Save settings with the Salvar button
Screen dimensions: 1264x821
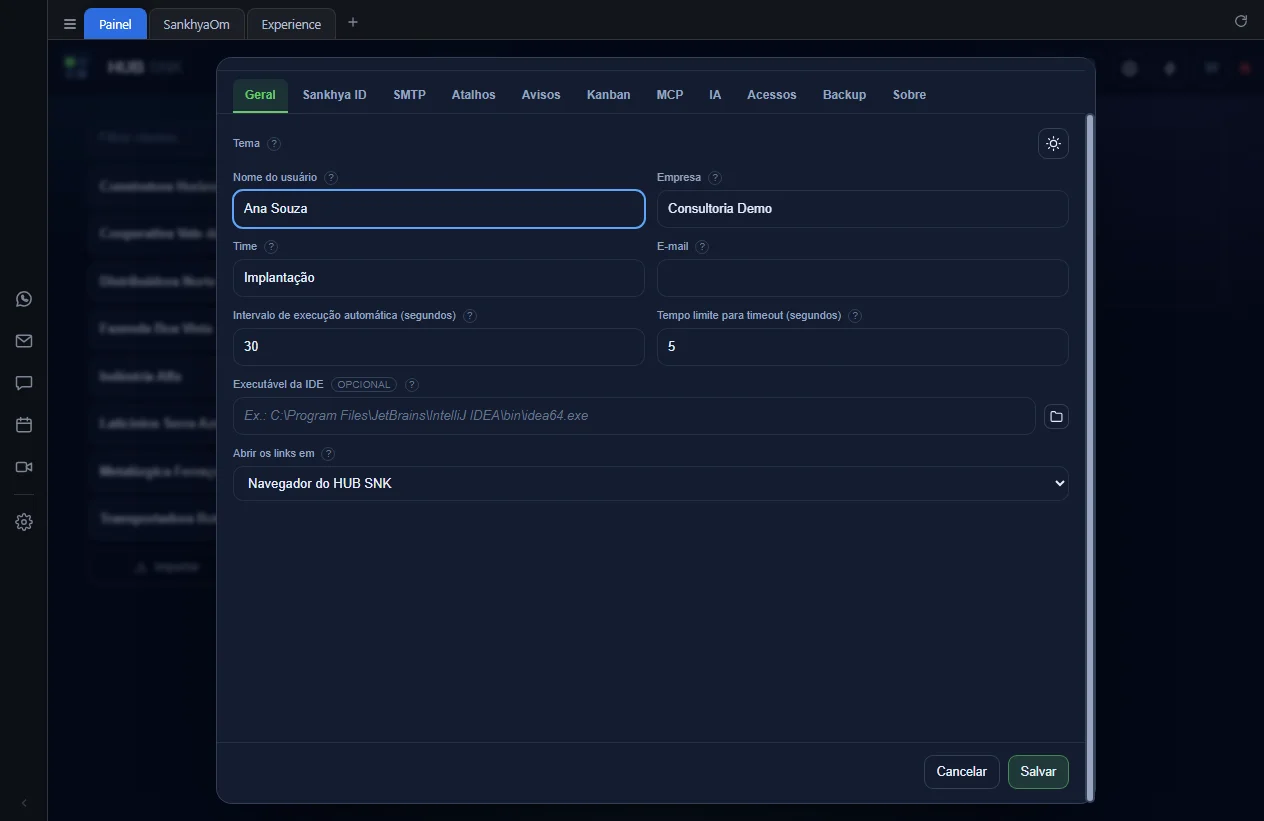point(1039,772)
